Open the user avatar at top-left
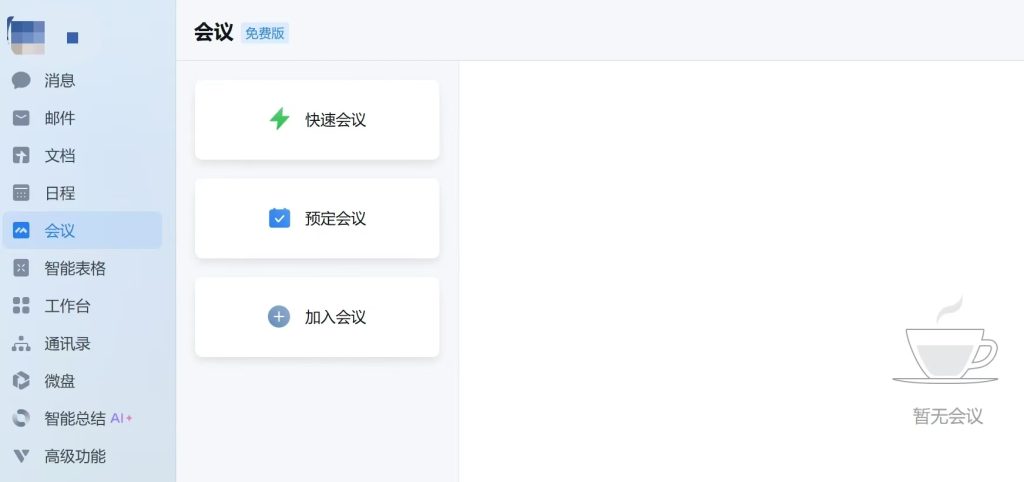Image resolution: width=1024 pixels, height=482 pixels. coord(27,37)
